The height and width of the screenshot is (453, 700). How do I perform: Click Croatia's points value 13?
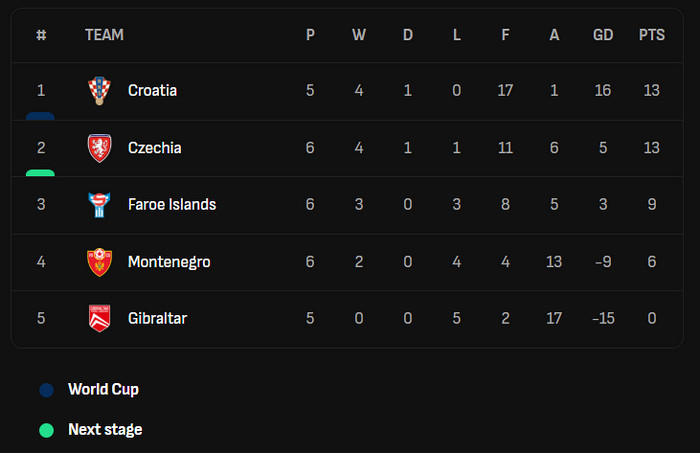[651, 91]
